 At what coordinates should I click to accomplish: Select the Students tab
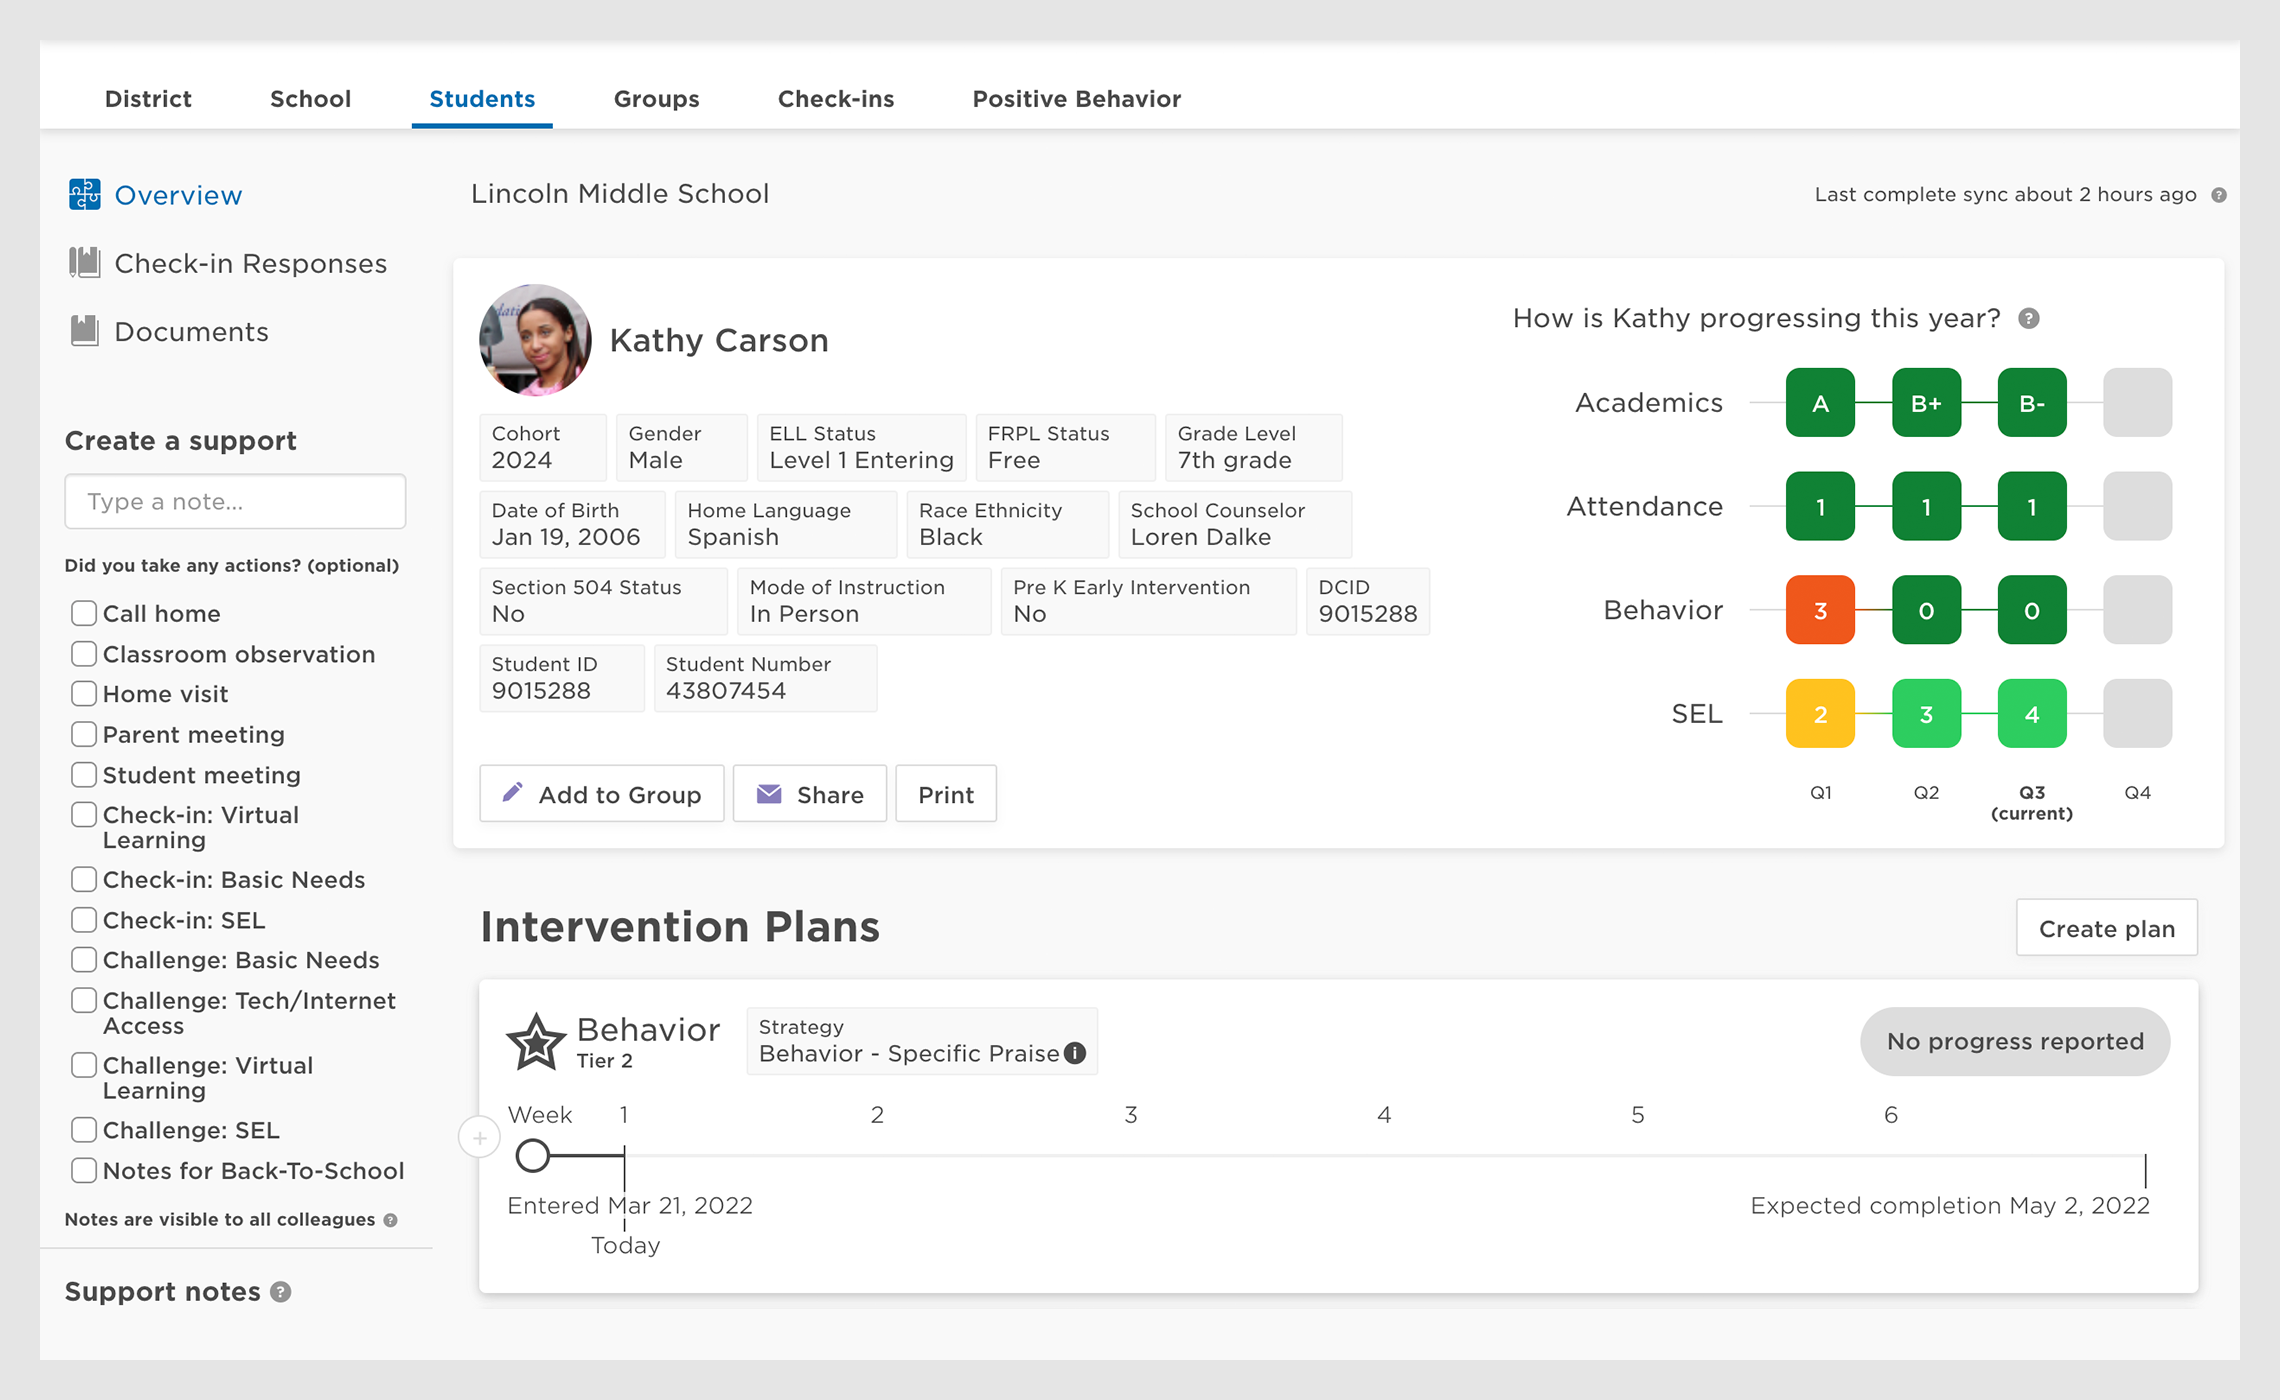pyautogui.click(x=482, y=99)
